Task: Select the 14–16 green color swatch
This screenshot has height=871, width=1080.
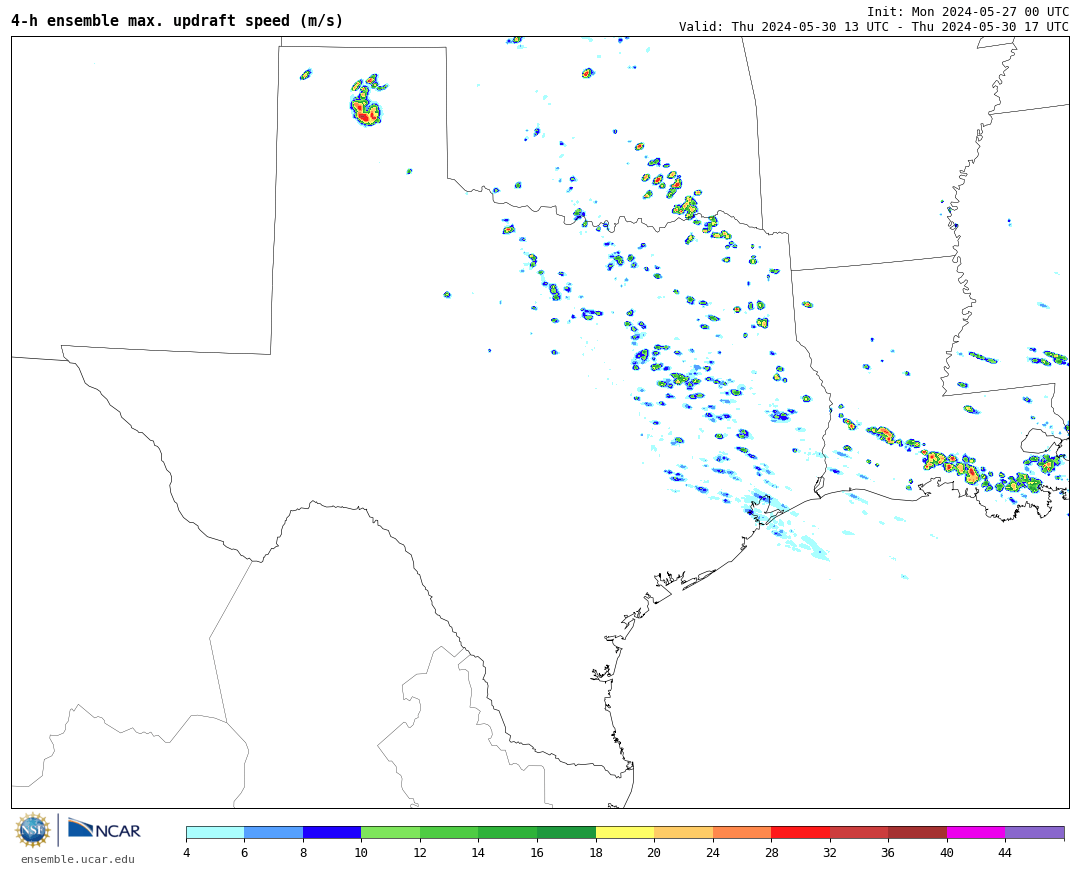Action: 508,832
